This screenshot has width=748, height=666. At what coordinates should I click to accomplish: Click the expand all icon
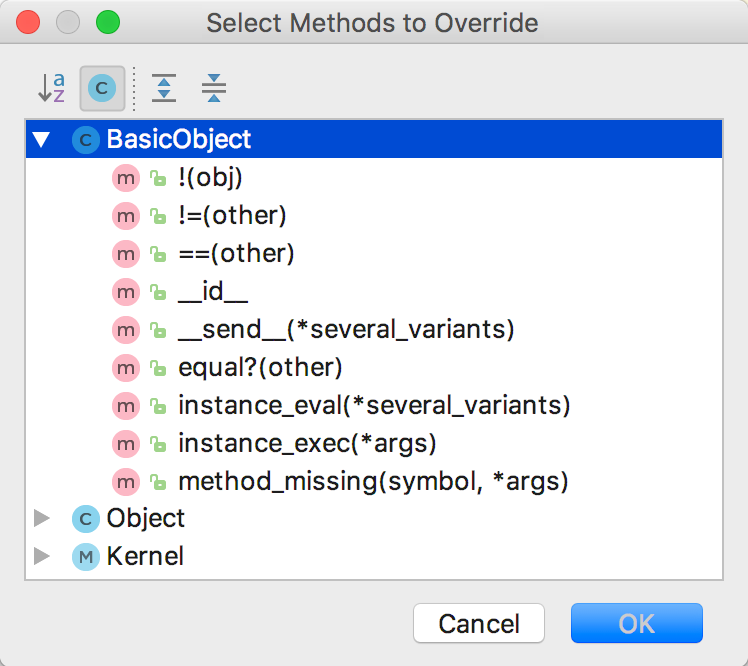click(163, 88)
